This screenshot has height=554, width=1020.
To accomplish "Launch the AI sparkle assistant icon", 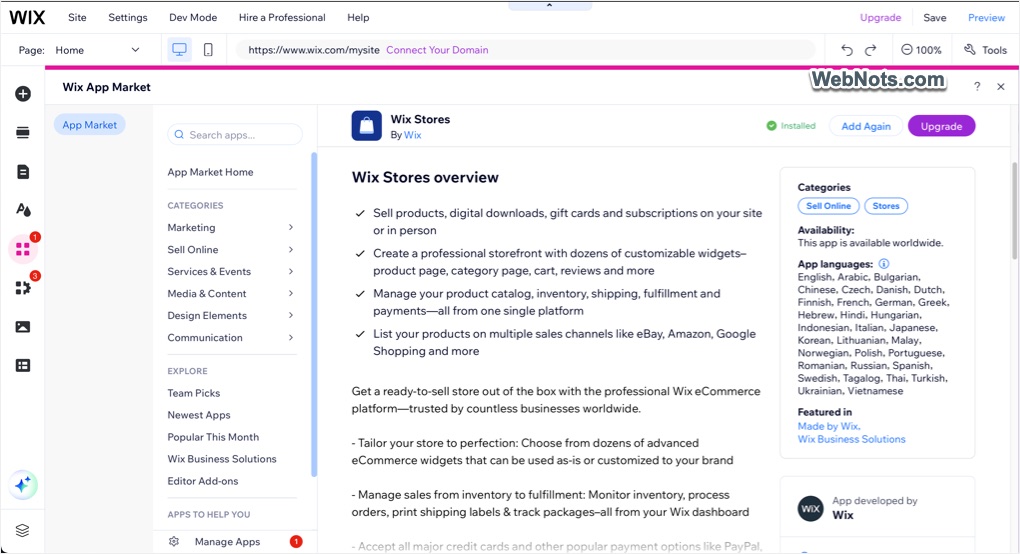I will [x=23, y=485].
